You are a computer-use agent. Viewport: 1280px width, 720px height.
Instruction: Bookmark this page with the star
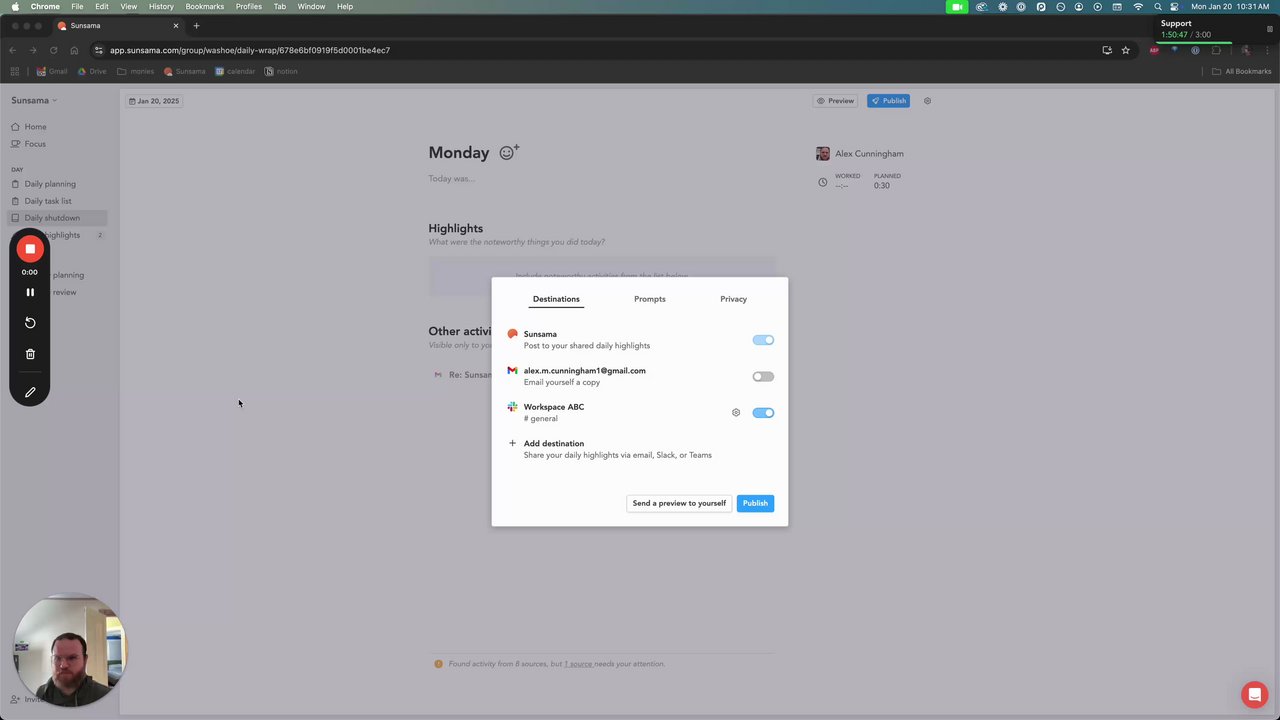(1125, 50)
